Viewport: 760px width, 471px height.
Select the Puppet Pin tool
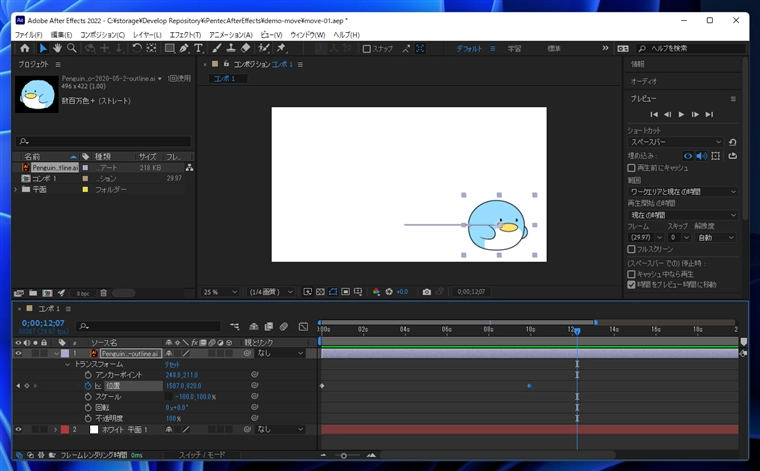click(281, 48)
